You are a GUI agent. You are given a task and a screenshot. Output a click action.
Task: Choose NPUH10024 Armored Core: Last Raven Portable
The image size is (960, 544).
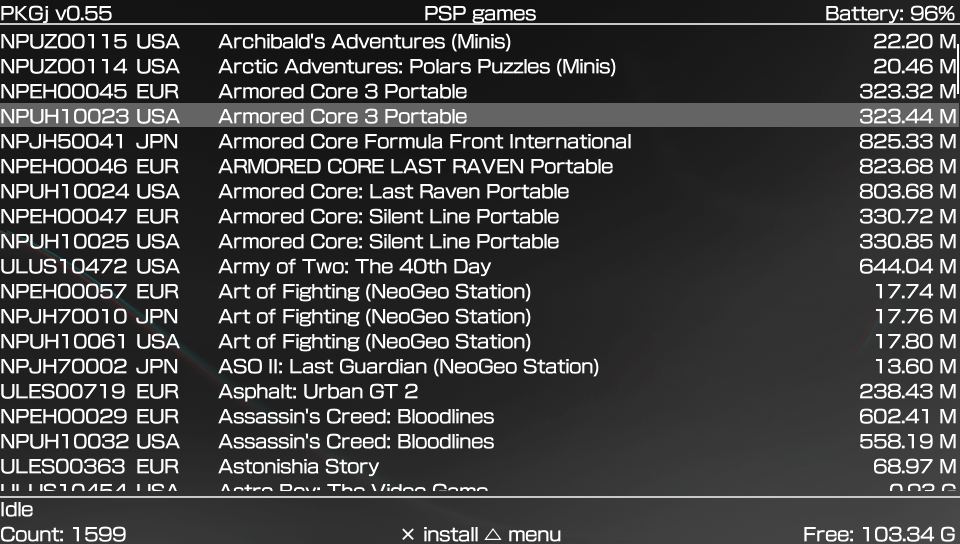coord(480,192)
